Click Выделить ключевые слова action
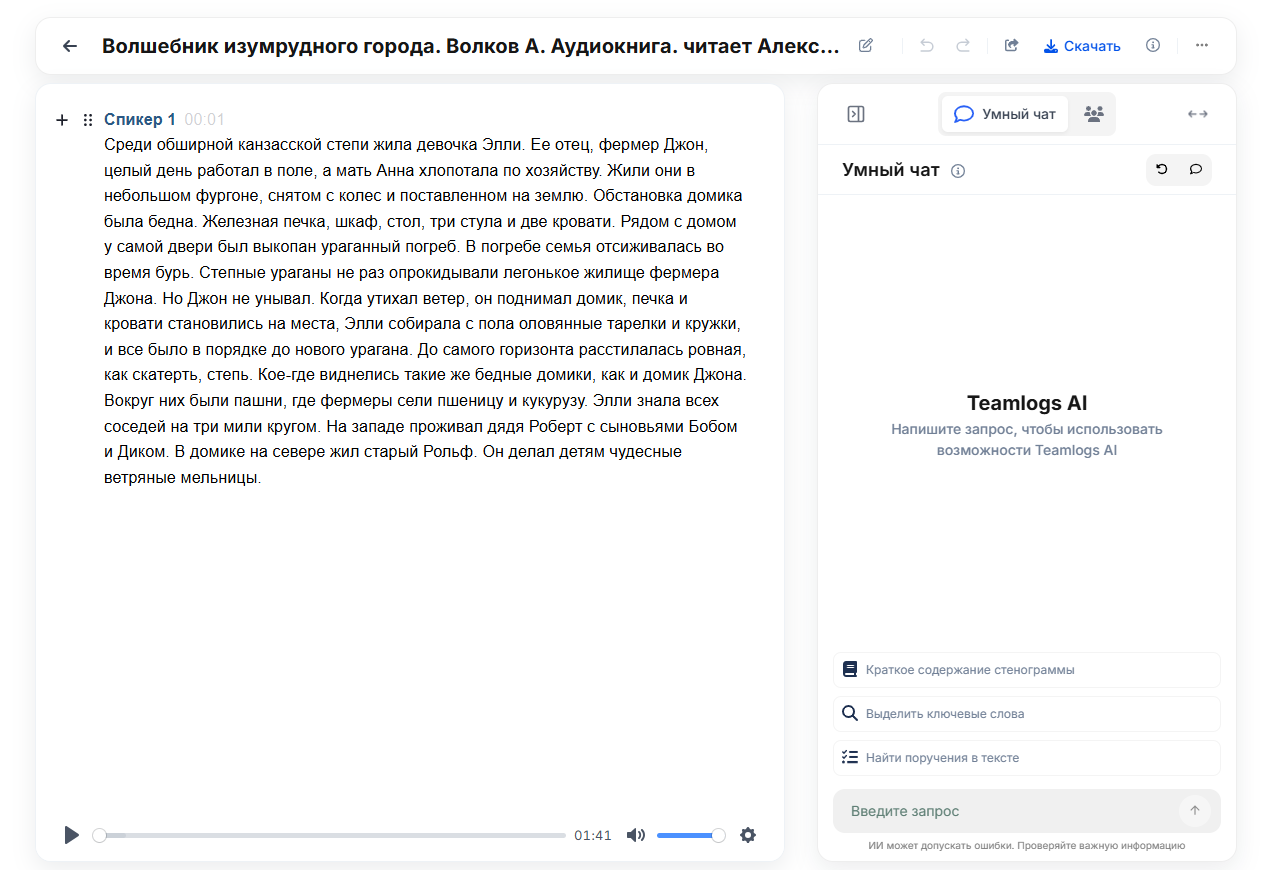Viewport: 1283px width, 870px height. point(1026,713)
